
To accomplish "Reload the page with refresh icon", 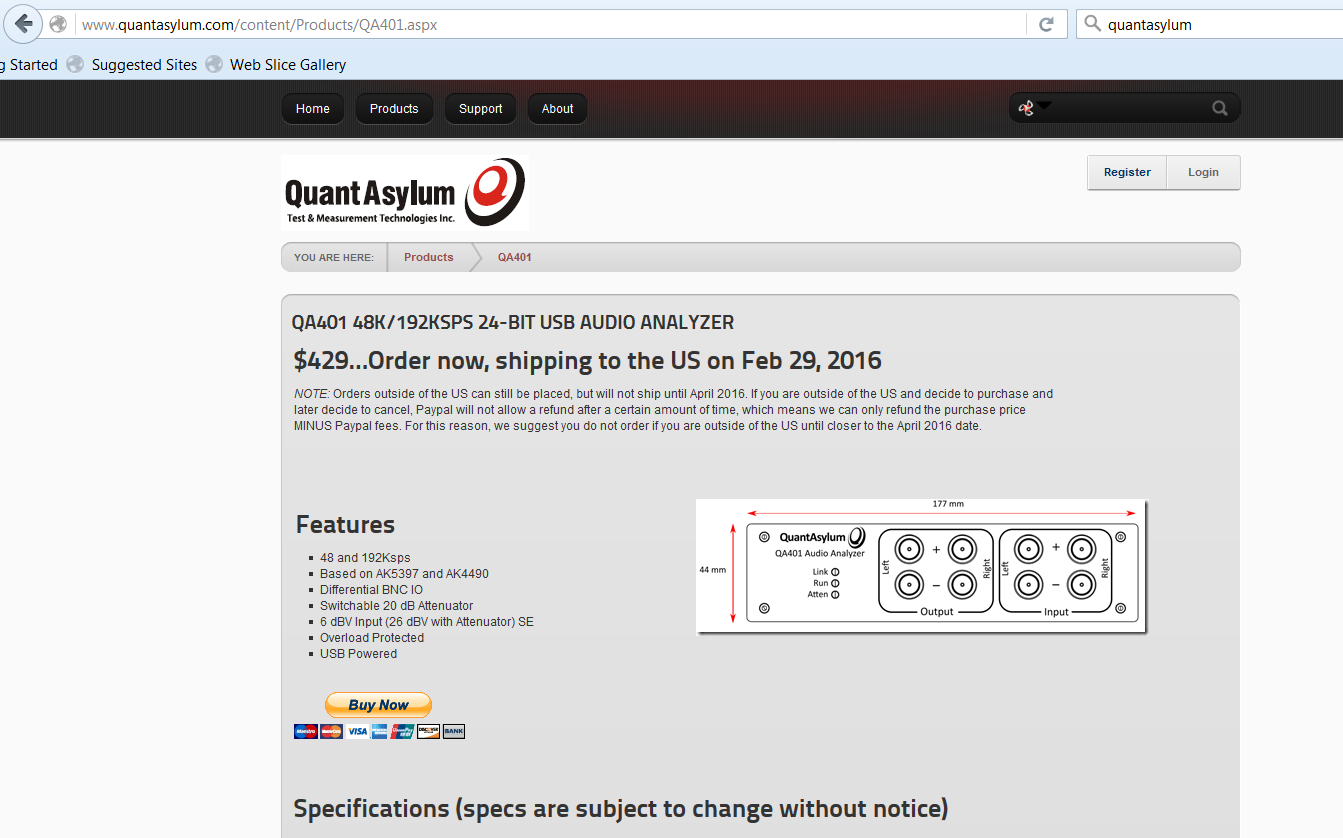I will (x=1046, y=24).
